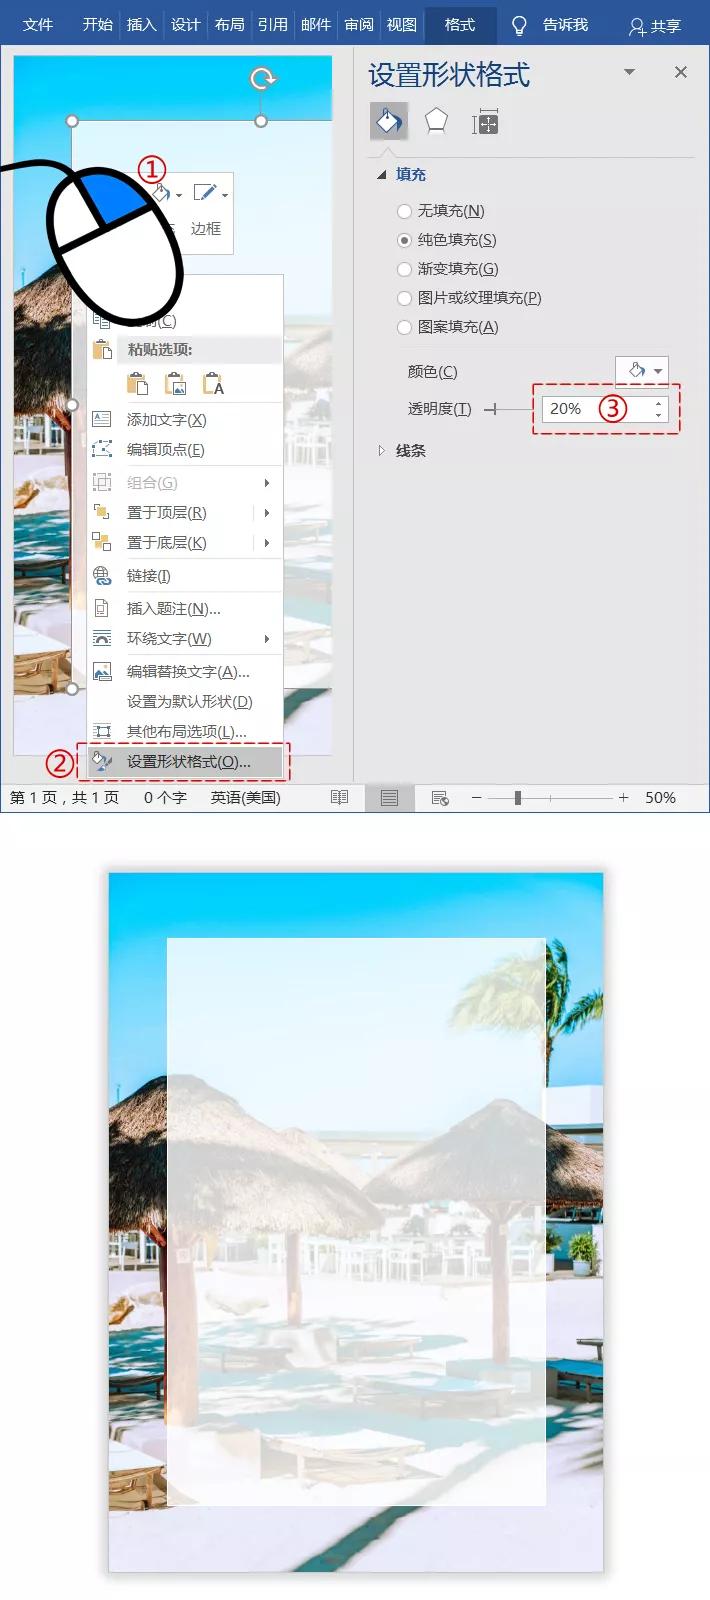710x1600 pixels.
Task: Click the 告诉我 lightbulb search box
Action: click(550, 24)
